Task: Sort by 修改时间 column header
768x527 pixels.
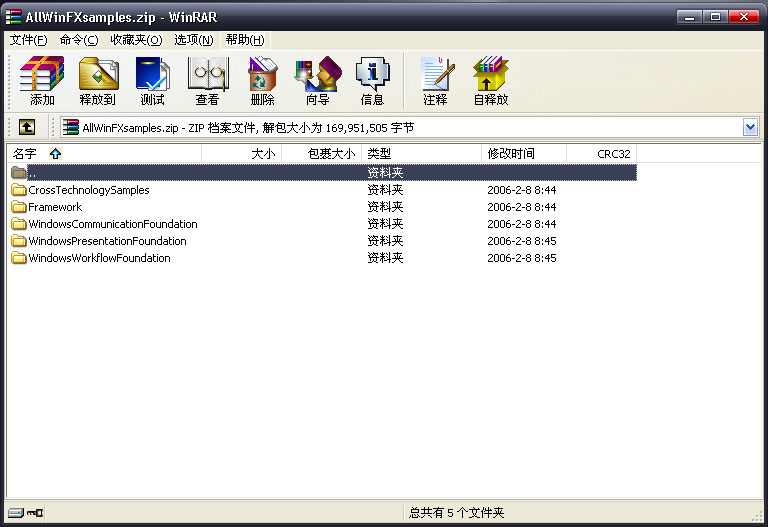Action: point(524,154)
